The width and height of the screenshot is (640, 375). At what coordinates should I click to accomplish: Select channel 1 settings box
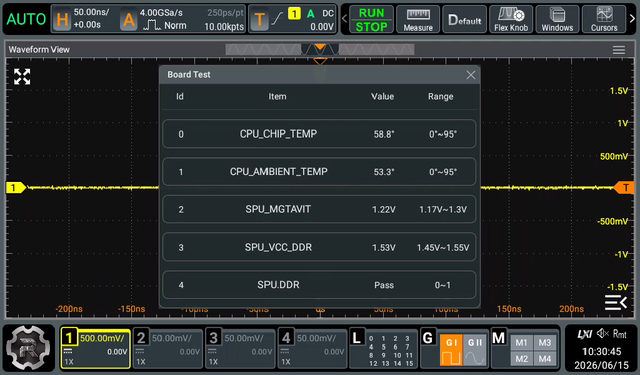pyautogui.click(x=96, y=349)
